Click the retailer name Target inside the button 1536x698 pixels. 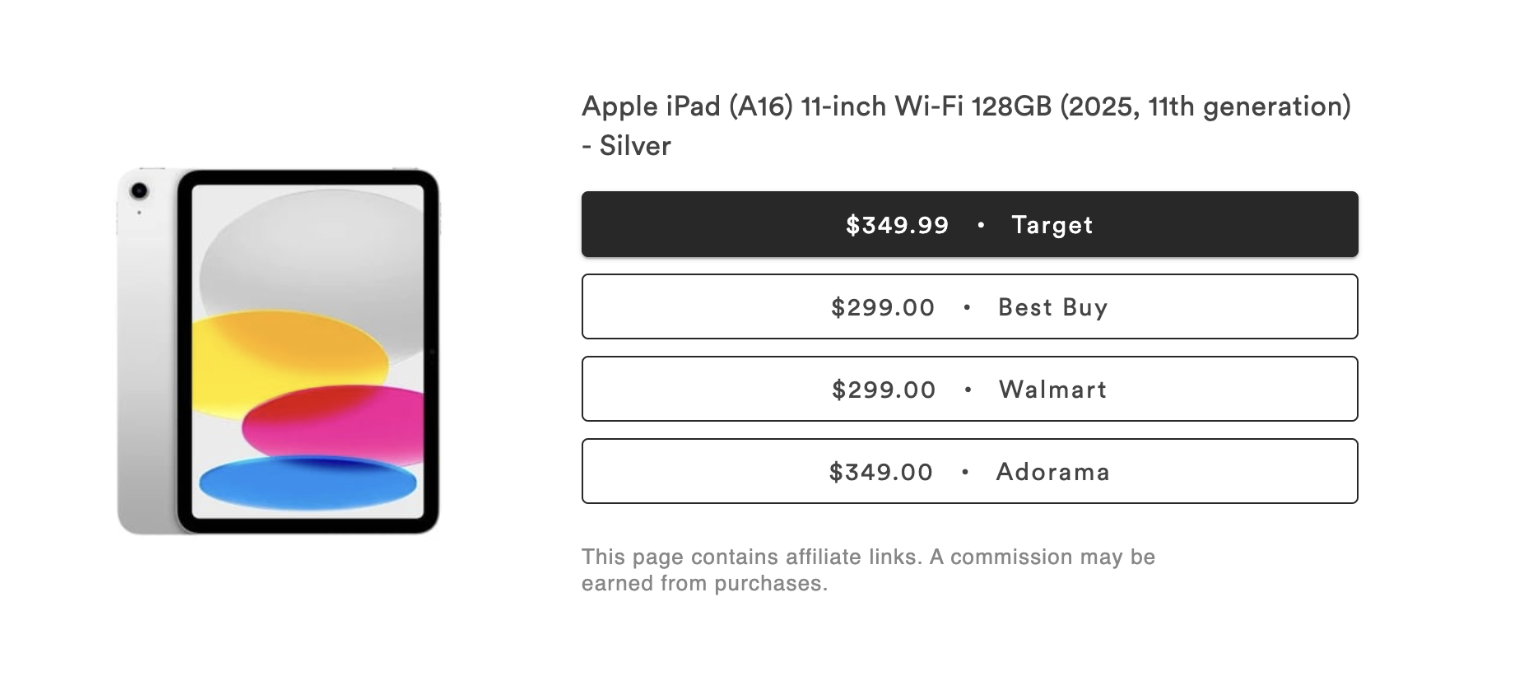point(1051,225)
